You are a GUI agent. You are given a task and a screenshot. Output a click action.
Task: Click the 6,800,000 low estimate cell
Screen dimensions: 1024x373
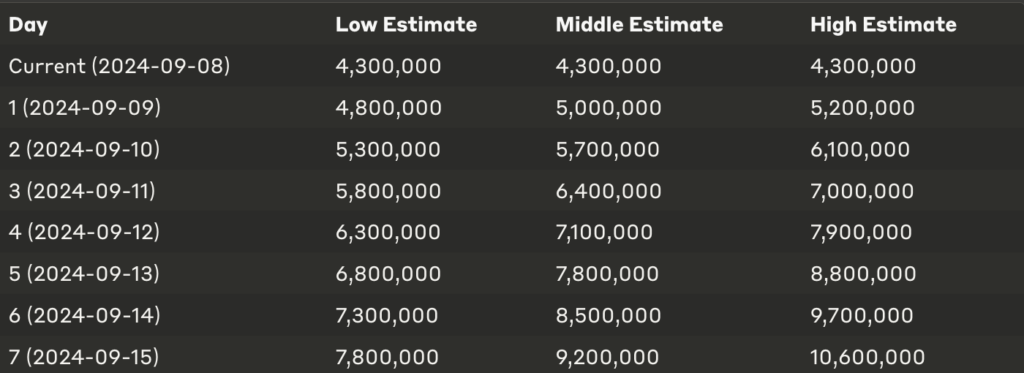pos(388,274)
